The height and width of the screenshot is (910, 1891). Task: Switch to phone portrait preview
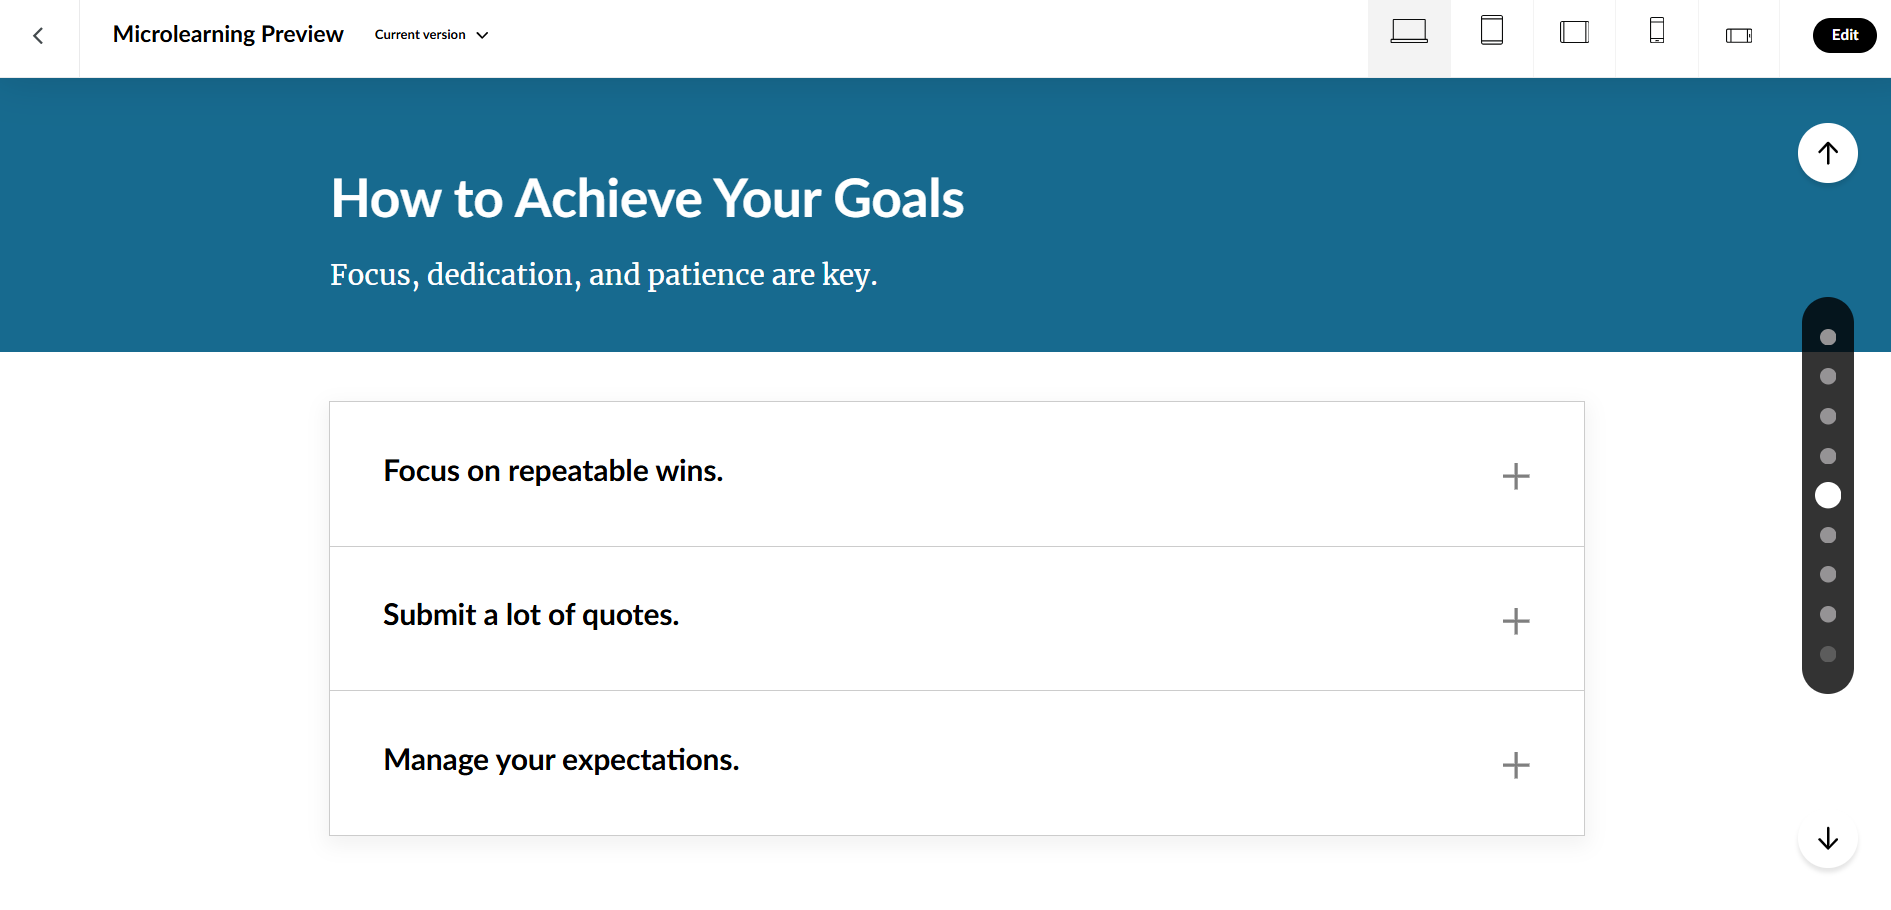(x=1656, y=32)
